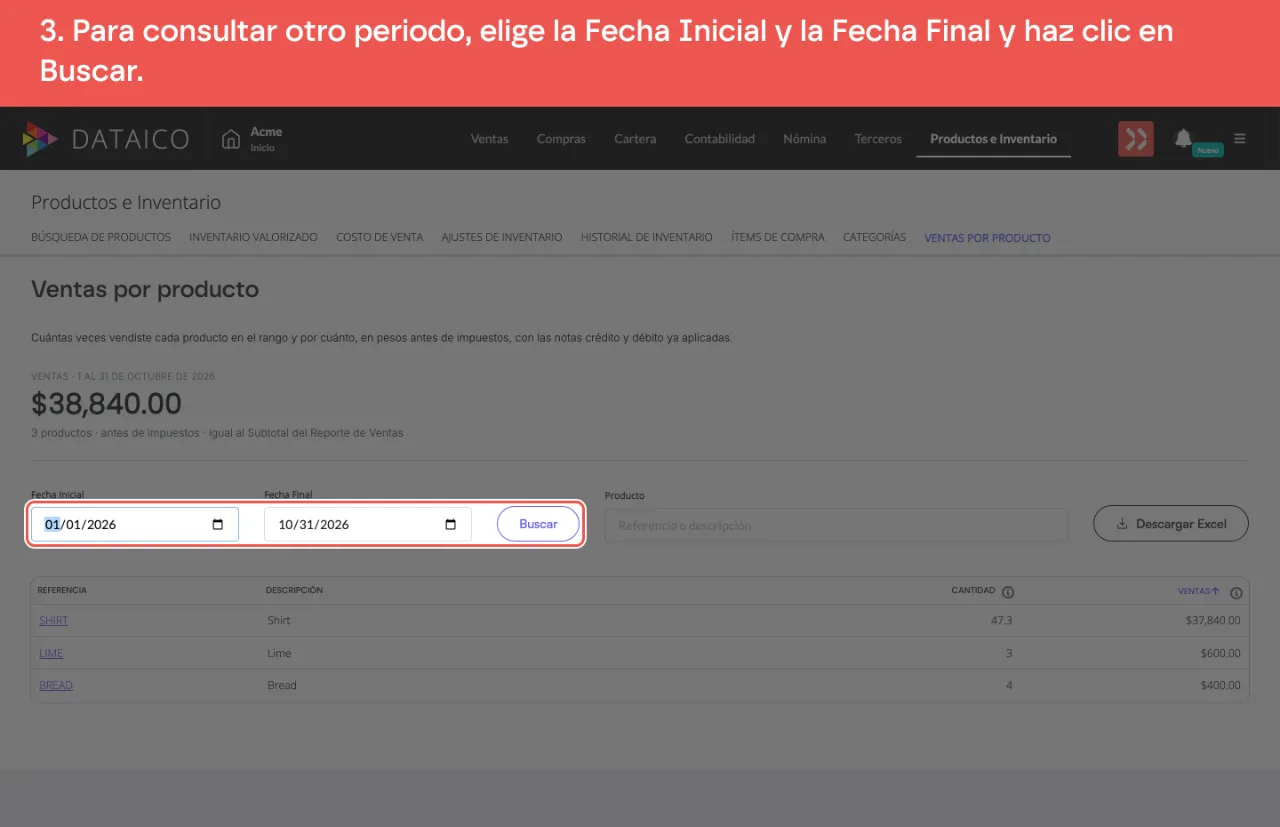
Task: Switch to the Ítems de Compra tab
Action: tap(778, 238)
